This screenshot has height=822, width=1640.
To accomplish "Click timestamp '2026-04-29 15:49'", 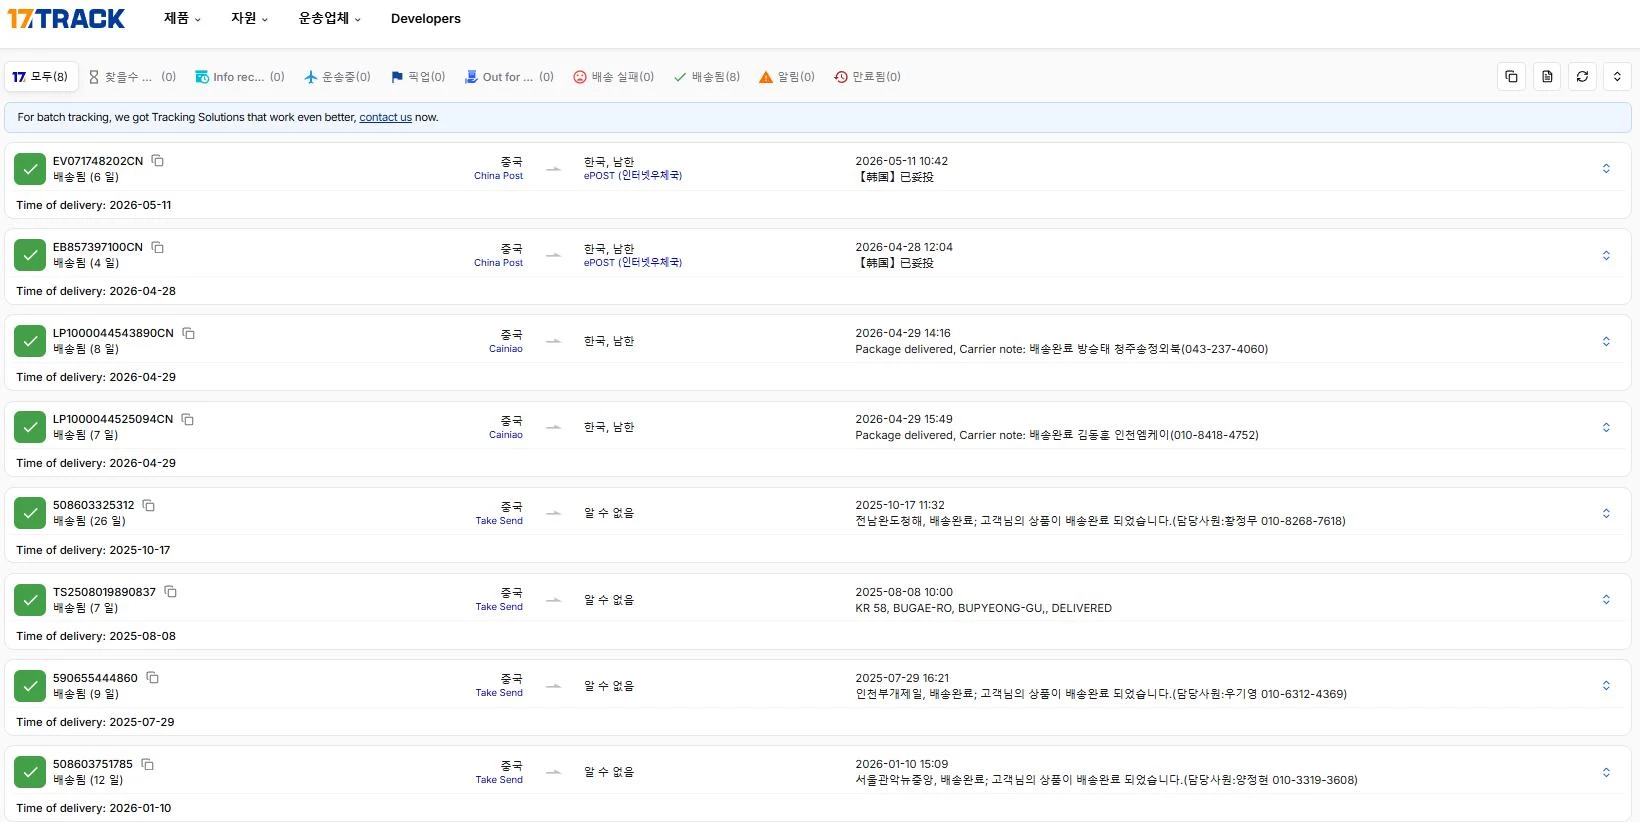I will (903, 419).
